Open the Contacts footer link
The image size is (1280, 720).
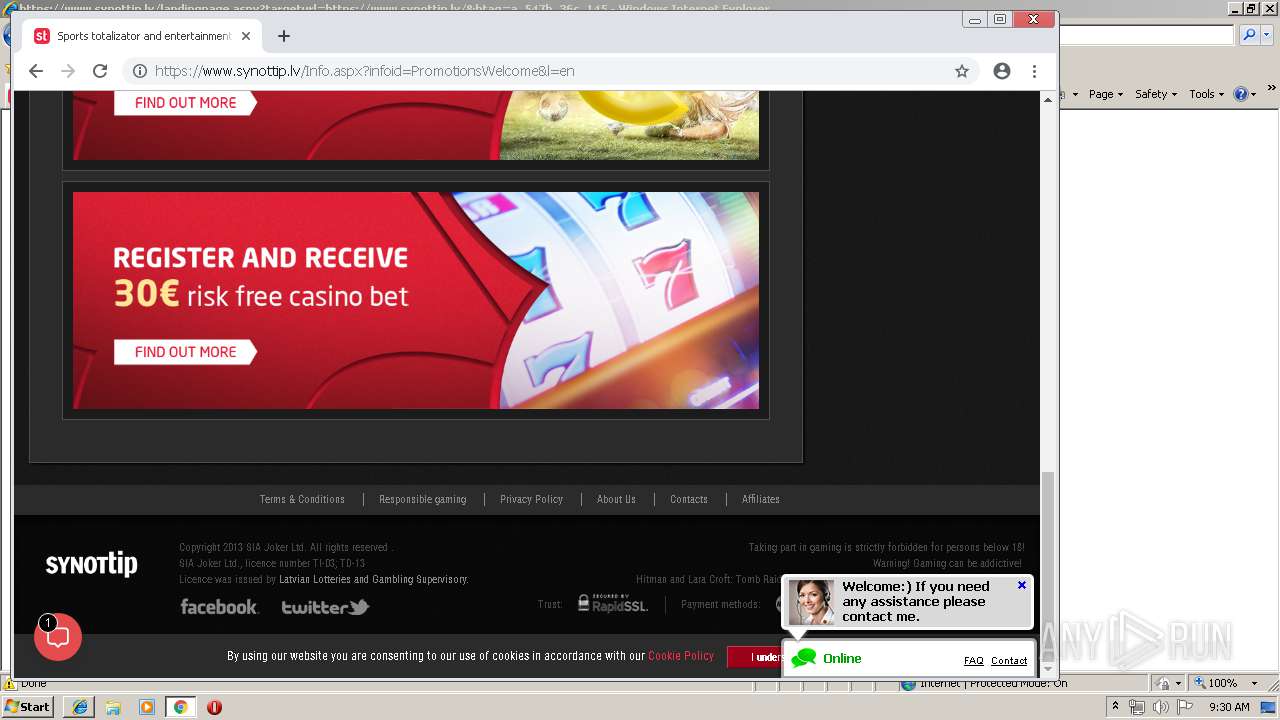689,499
